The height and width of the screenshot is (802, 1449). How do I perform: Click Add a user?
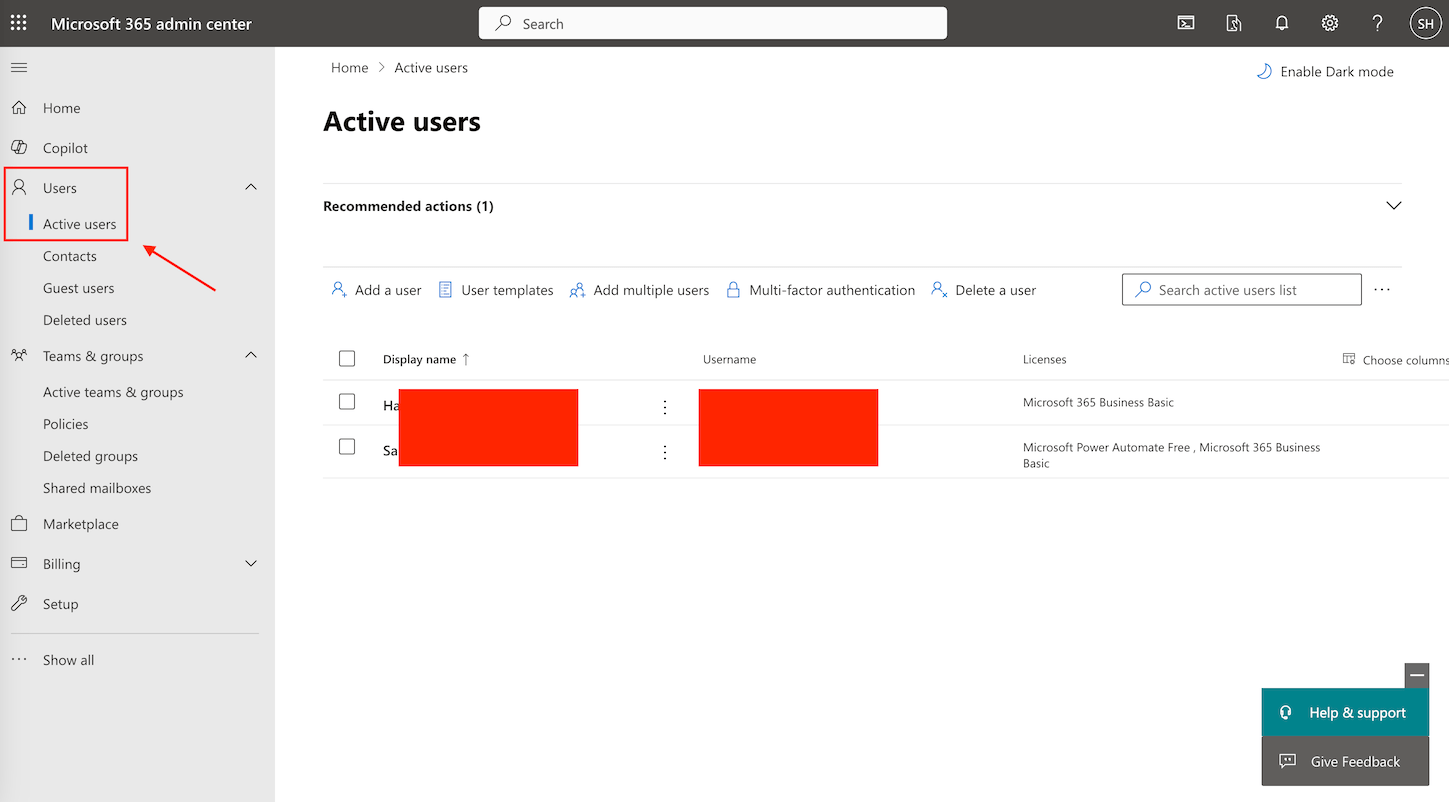pos(376,290)
